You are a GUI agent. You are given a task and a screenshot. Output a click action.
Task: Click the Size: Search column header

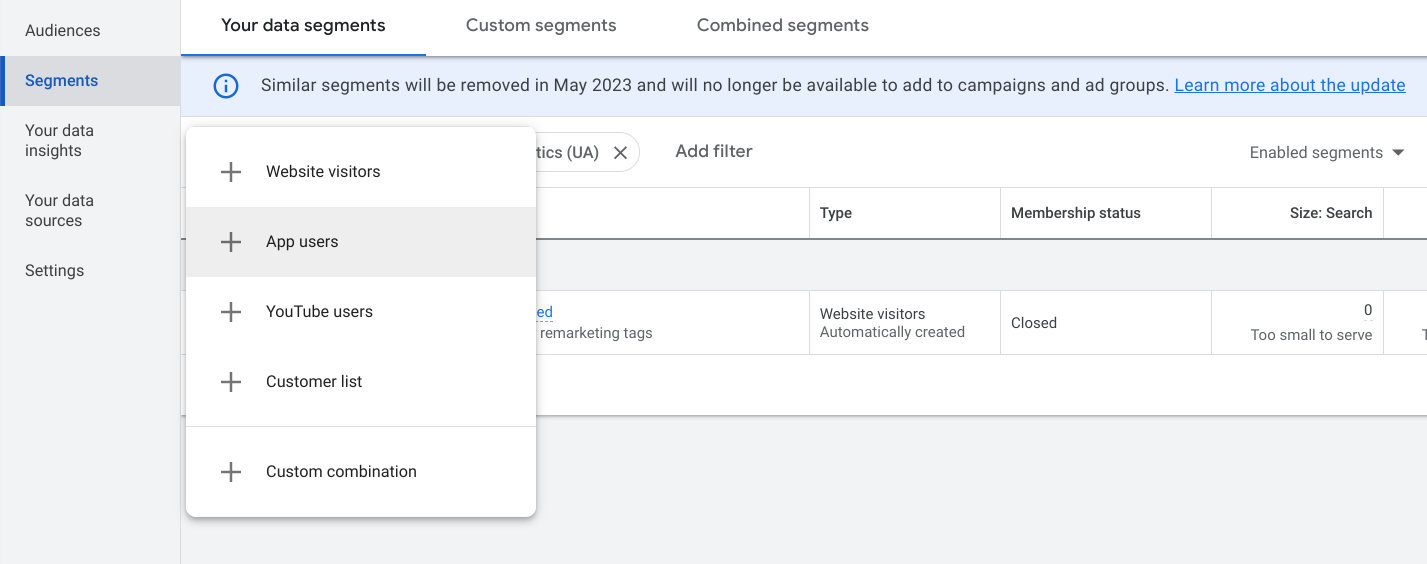tap(1330, 213)
